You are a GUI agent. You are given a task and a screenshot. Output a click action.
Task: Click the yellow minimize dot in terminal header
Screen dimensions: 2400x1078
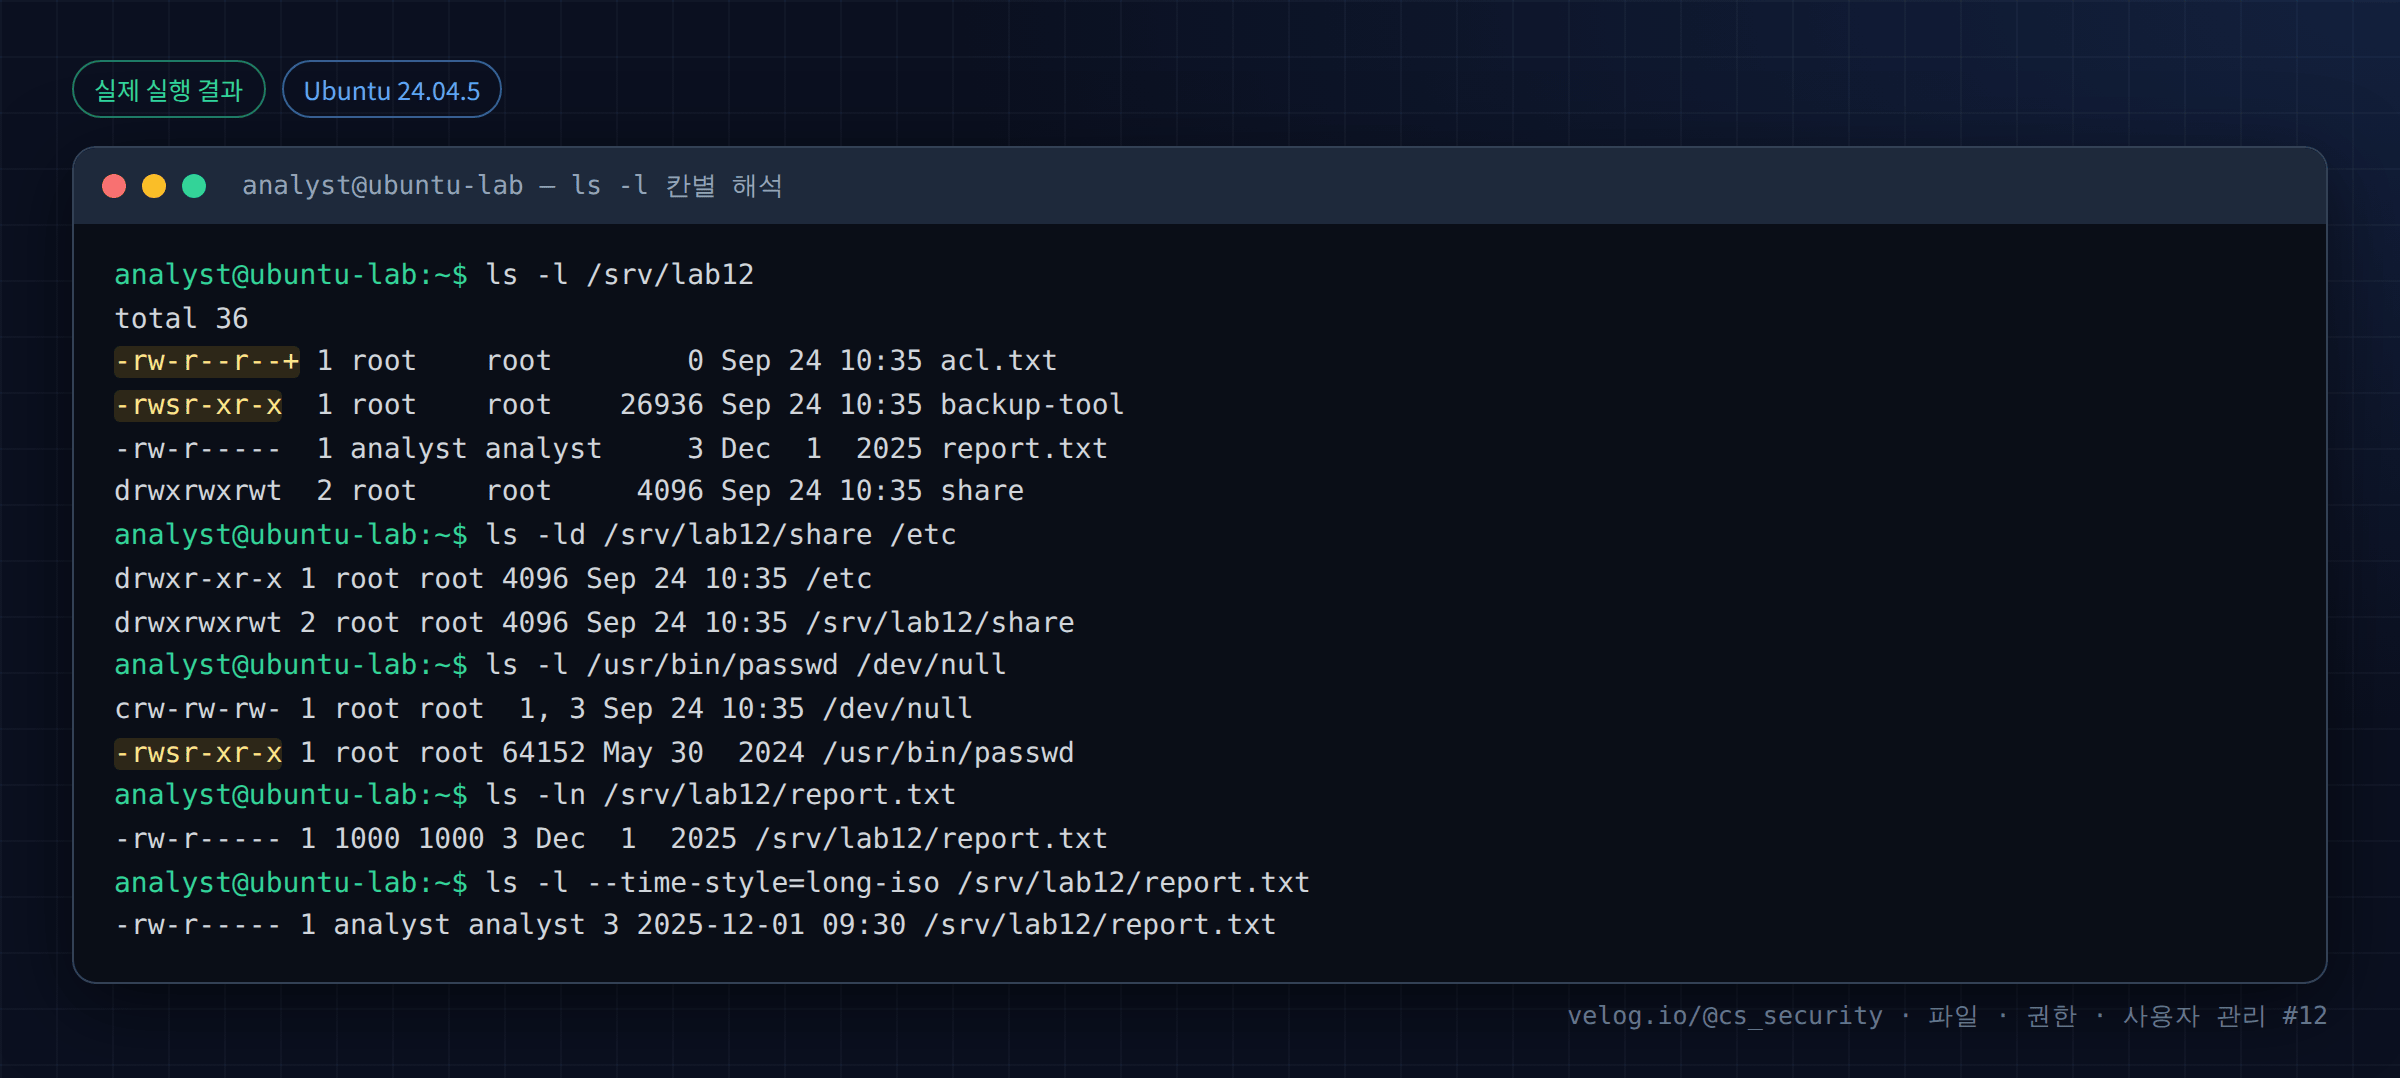click(154, 186)
